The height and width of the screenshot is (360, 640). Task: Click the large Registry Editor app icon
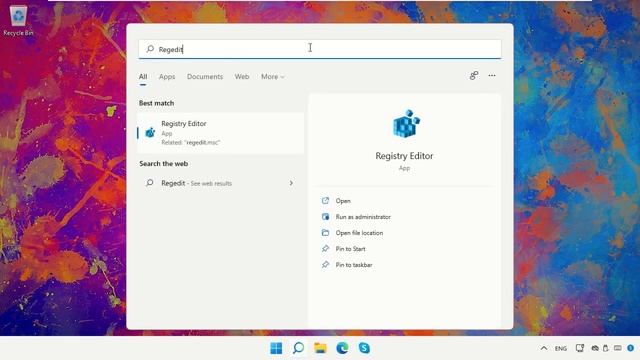click(405, 124)
